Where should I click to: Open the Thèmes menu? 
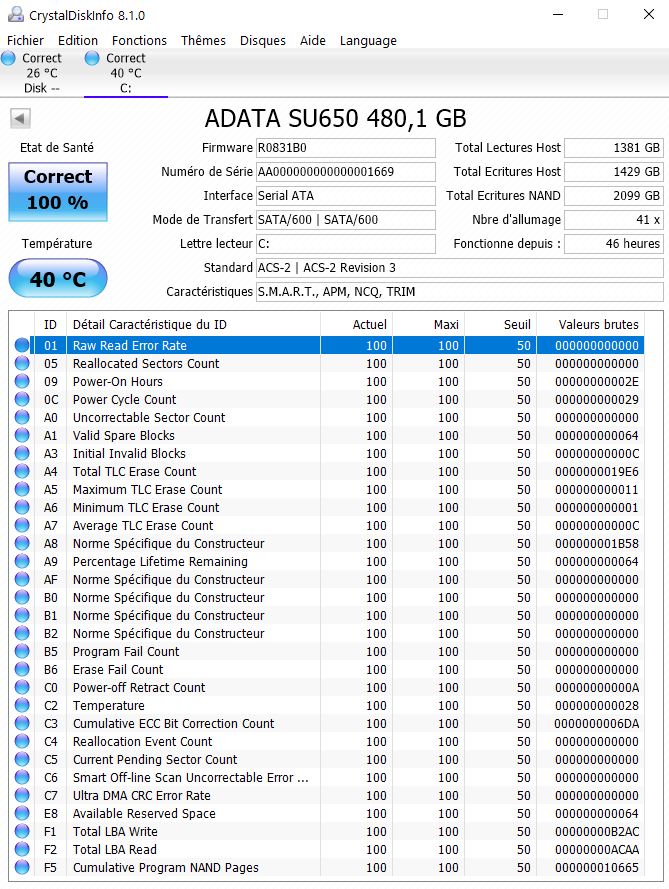point(203,40)
